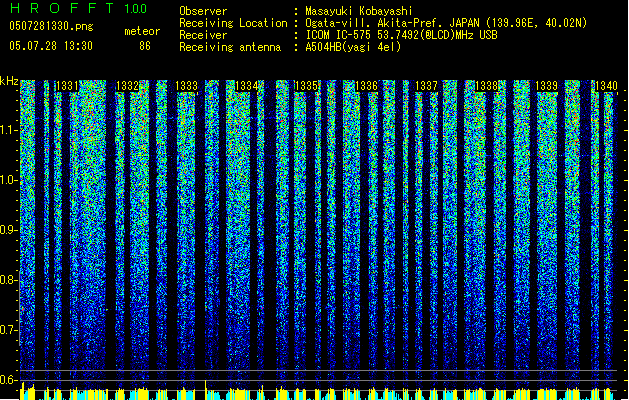Click the 1333 time marker
Image resolution: width=629 pixels, height=400 pixels.
pos(187,86)
